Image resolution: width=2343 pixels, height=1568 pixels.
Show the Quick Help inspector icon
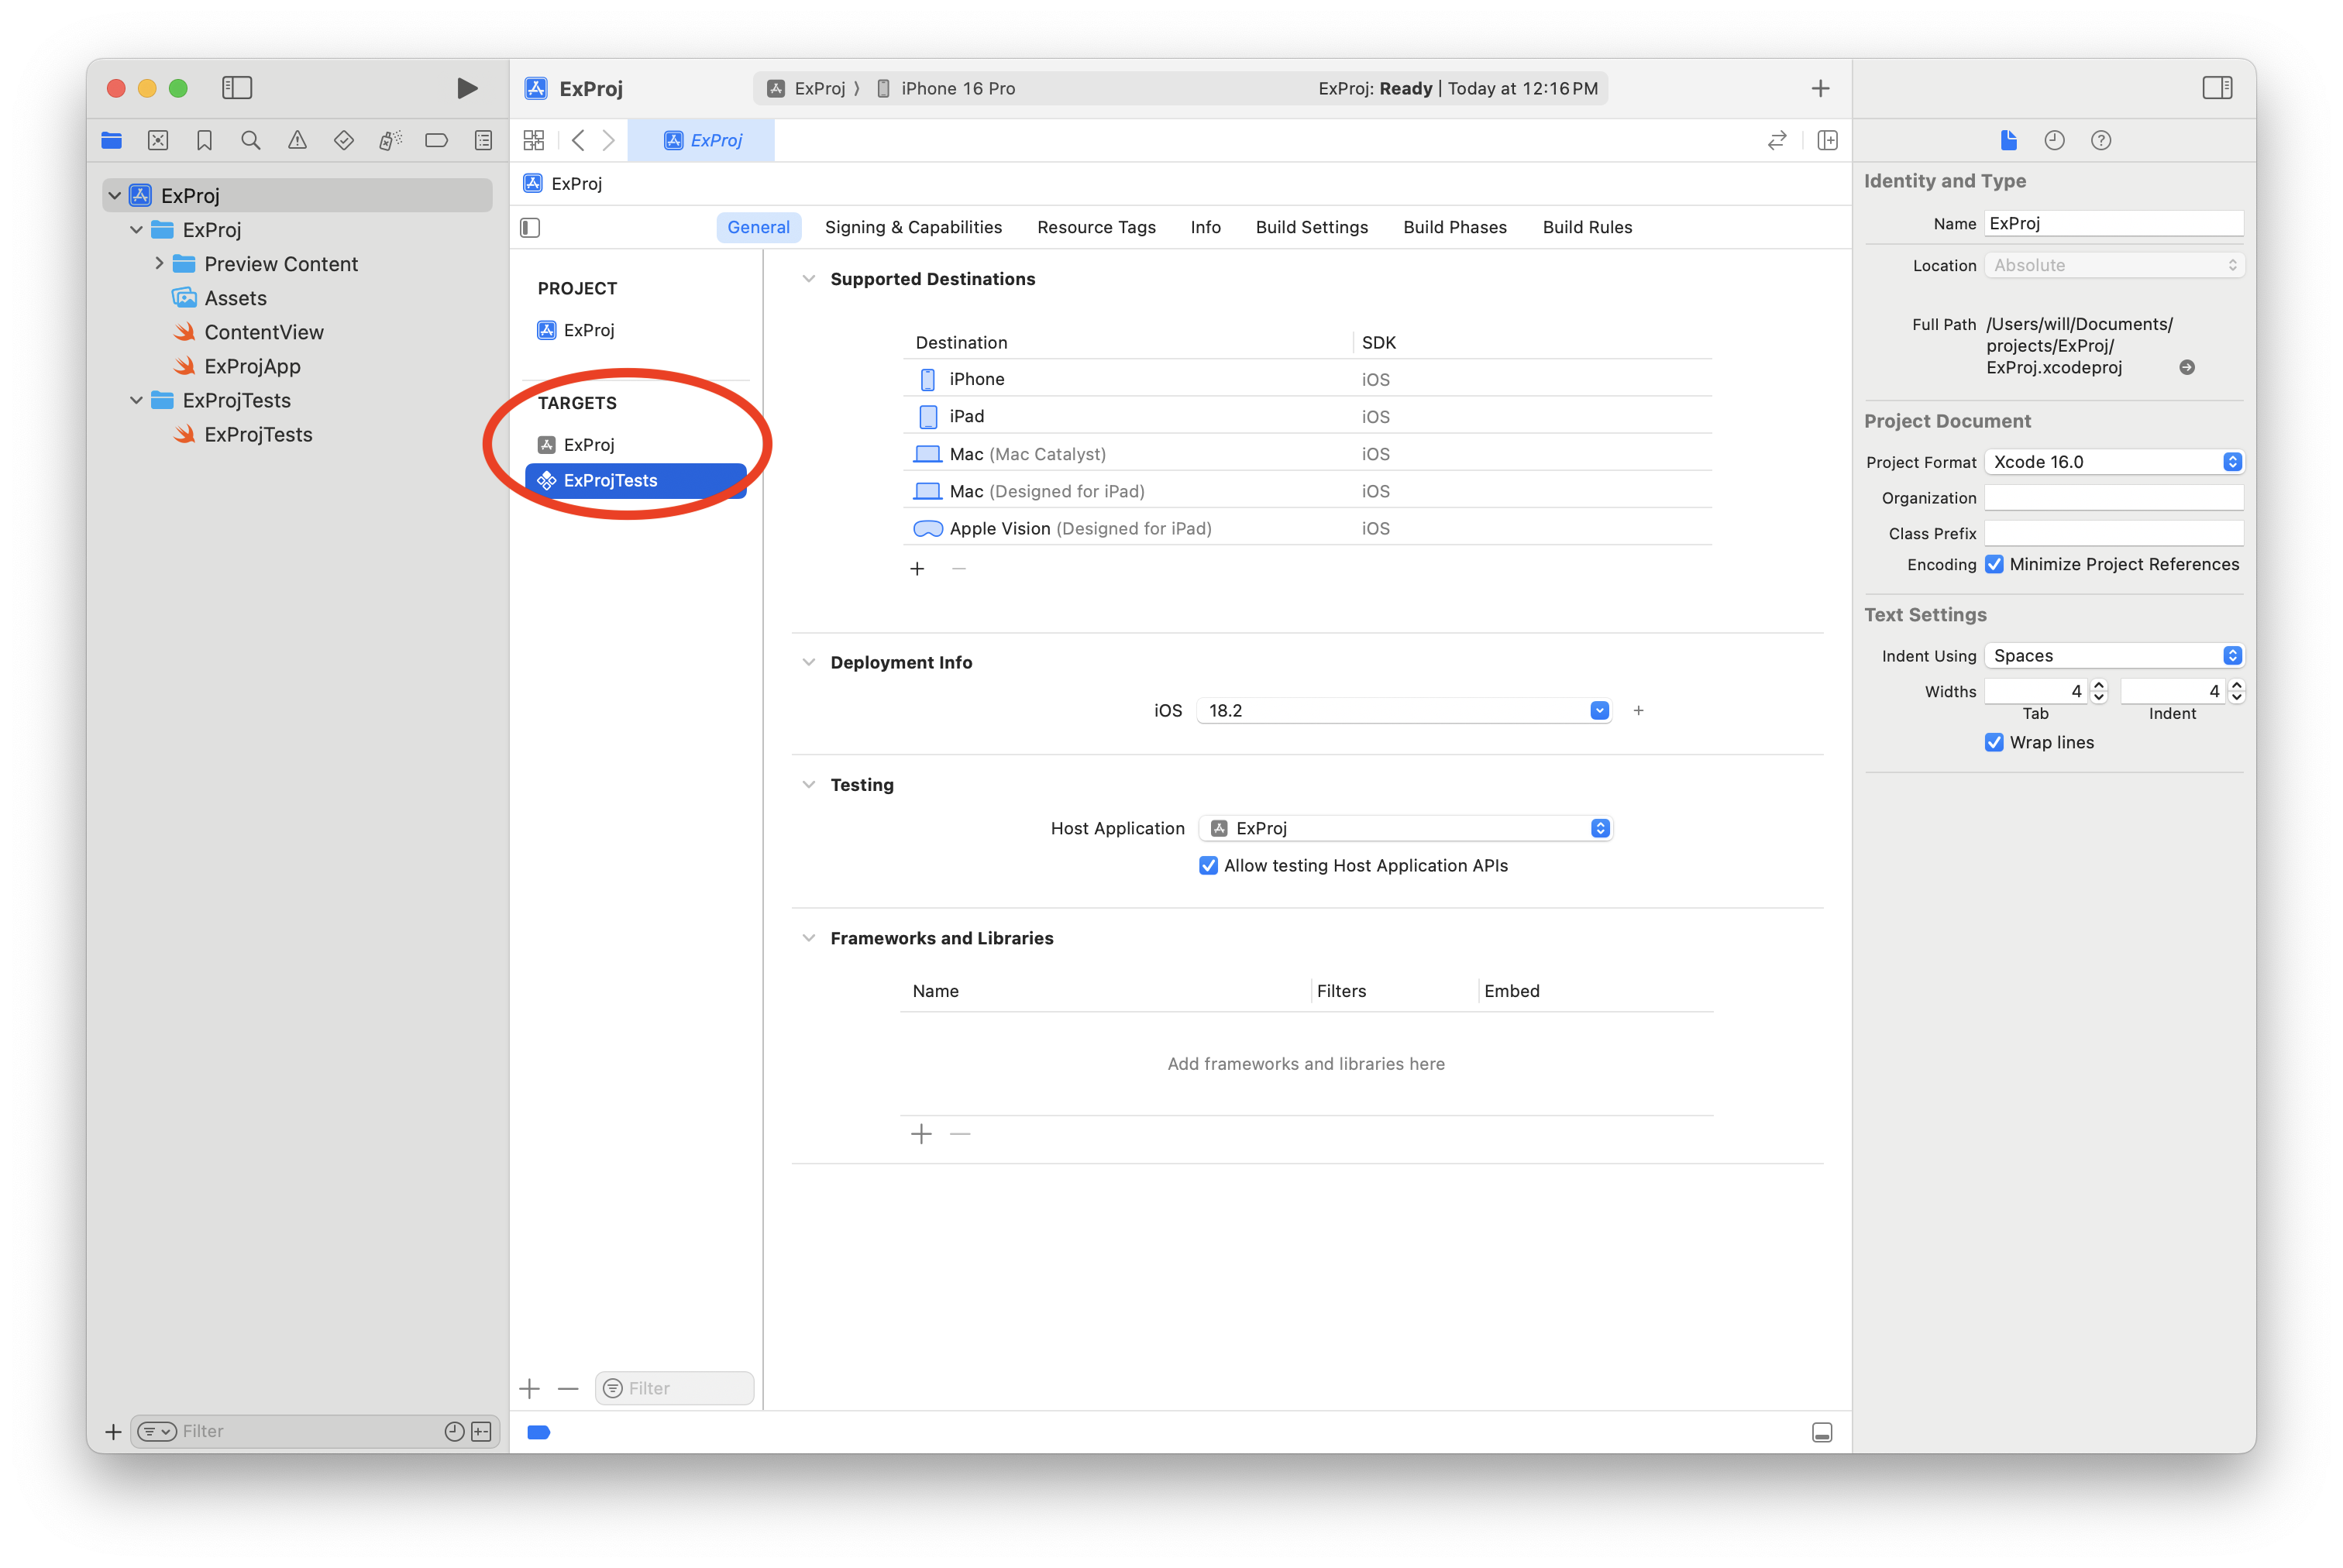pos(2101,140)
